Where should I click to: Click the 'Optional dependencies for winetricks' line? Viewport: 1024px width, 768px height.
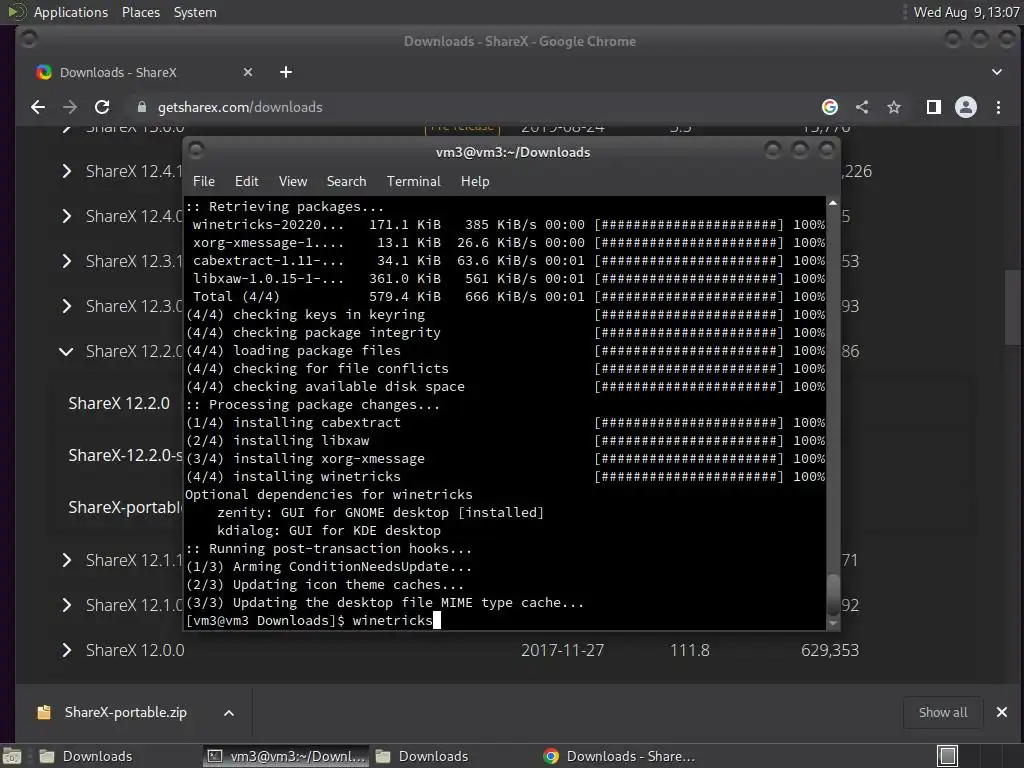[x=328, y=494]
